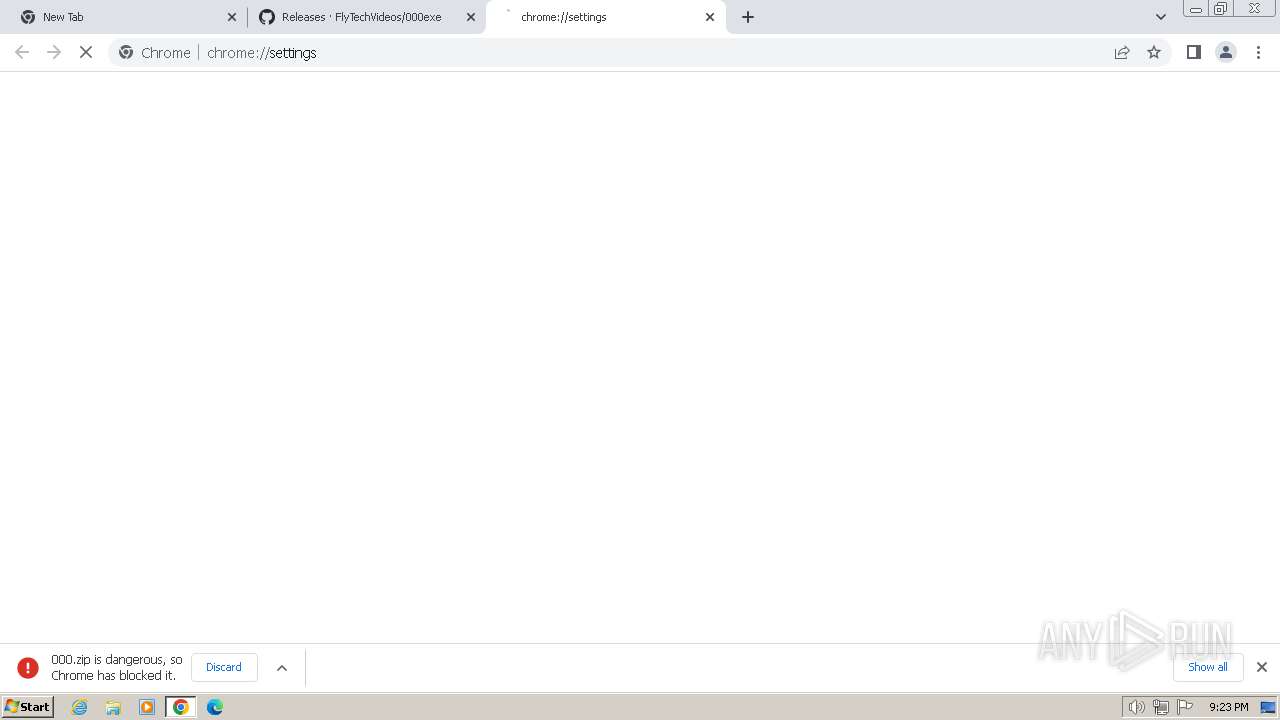Open Windows Media Player from taskbar
The width and height of the screenshot is (1280, 720).
[x=147, y=707]
